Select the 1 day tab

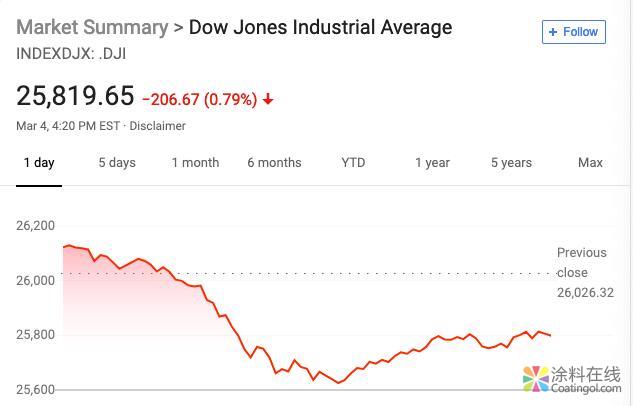(39, 163)
